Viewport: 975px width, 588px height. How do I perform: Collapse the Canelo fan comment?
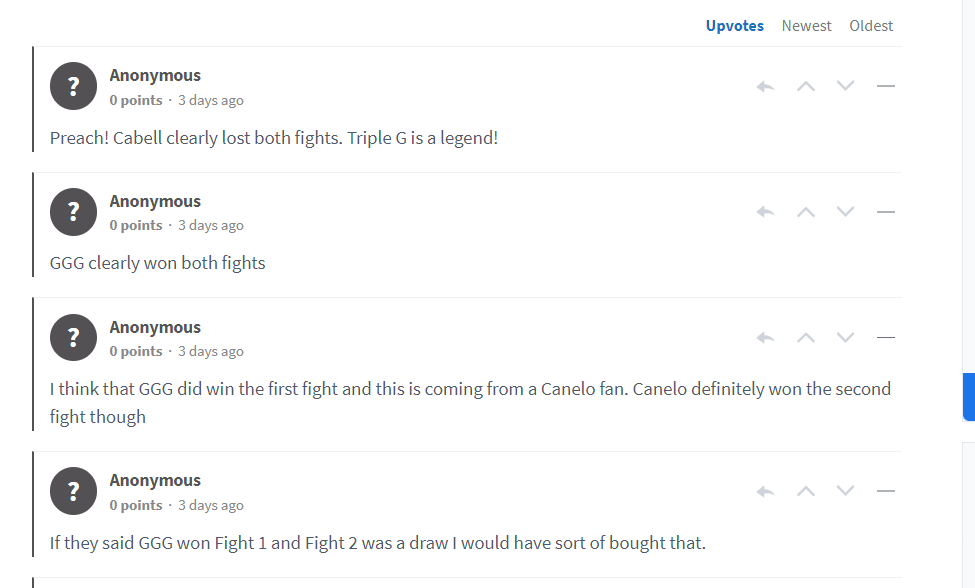pos(885,338)
